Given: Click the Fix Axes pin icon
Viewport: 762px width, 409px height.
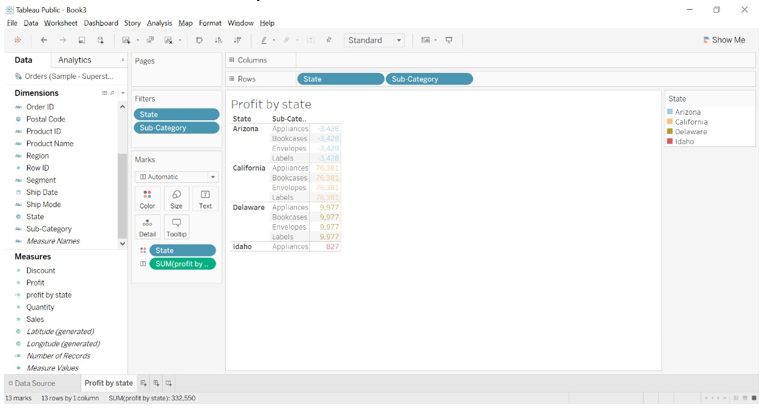Looking at the screenshot, I should tap(329, 40).
